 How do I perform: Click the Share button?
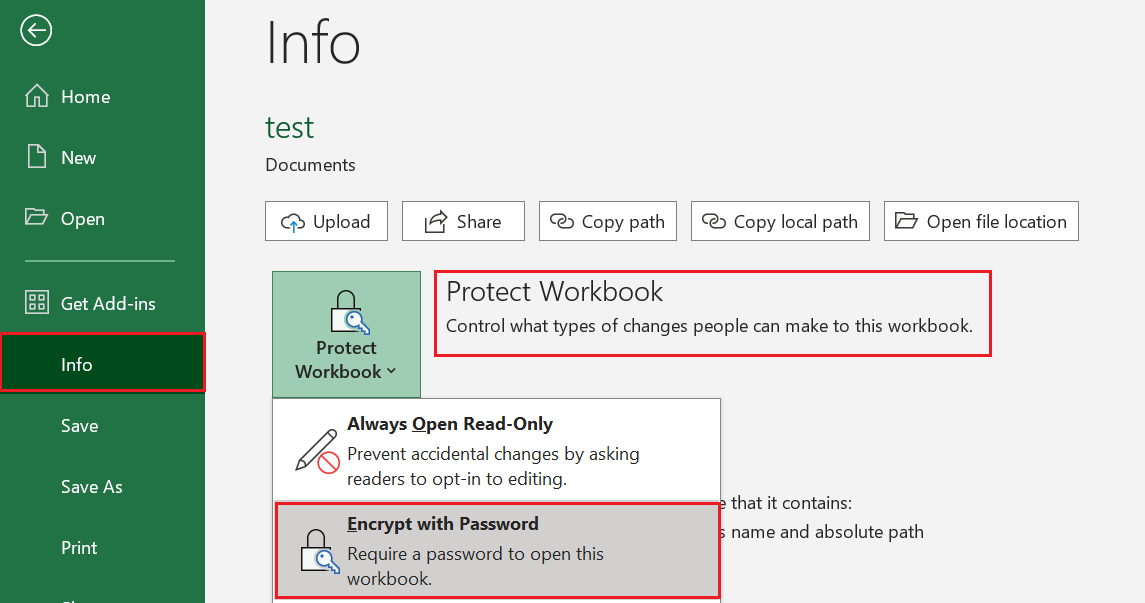coord(463,221)
